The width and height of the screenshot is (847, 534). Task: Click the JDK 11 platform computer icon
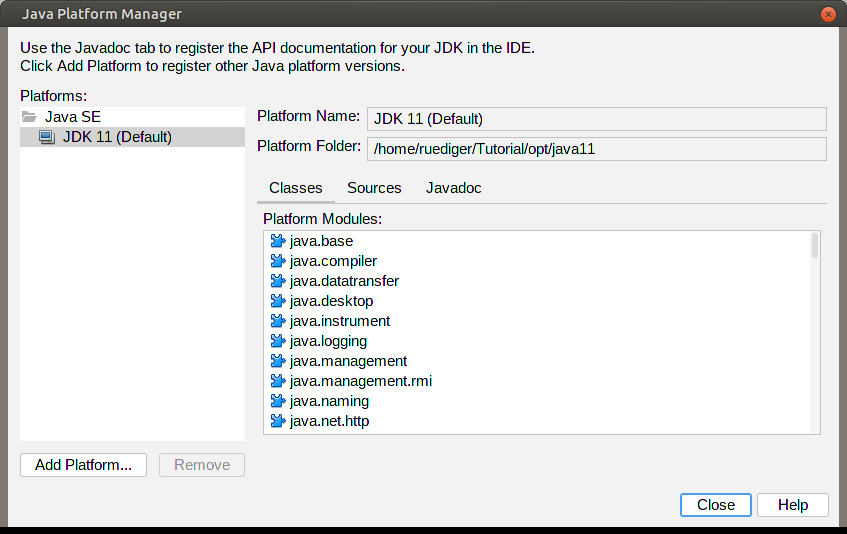(x=47, y=137)
